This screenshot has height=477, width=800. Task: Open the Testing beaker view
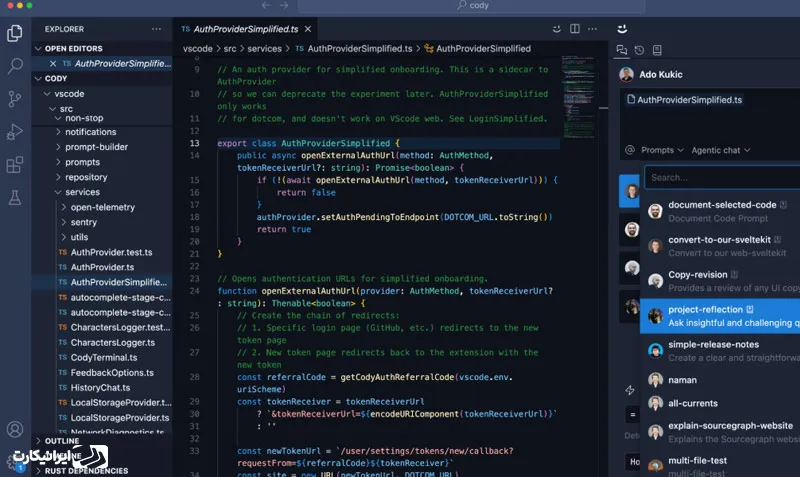(x=15, y=198)
